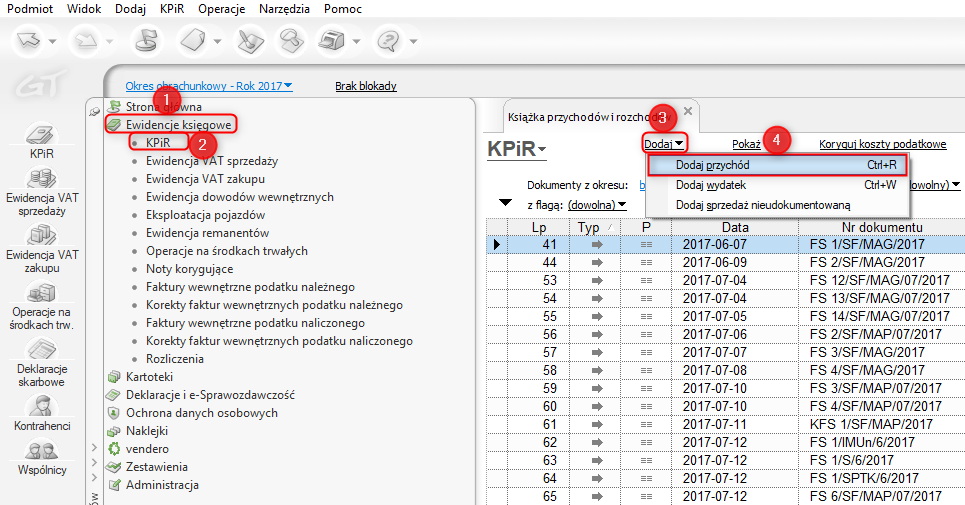This screenshot has height=505, width=965.
Task: Open Wspólnicy sidebar shortcut
Action: coord(42,458)
